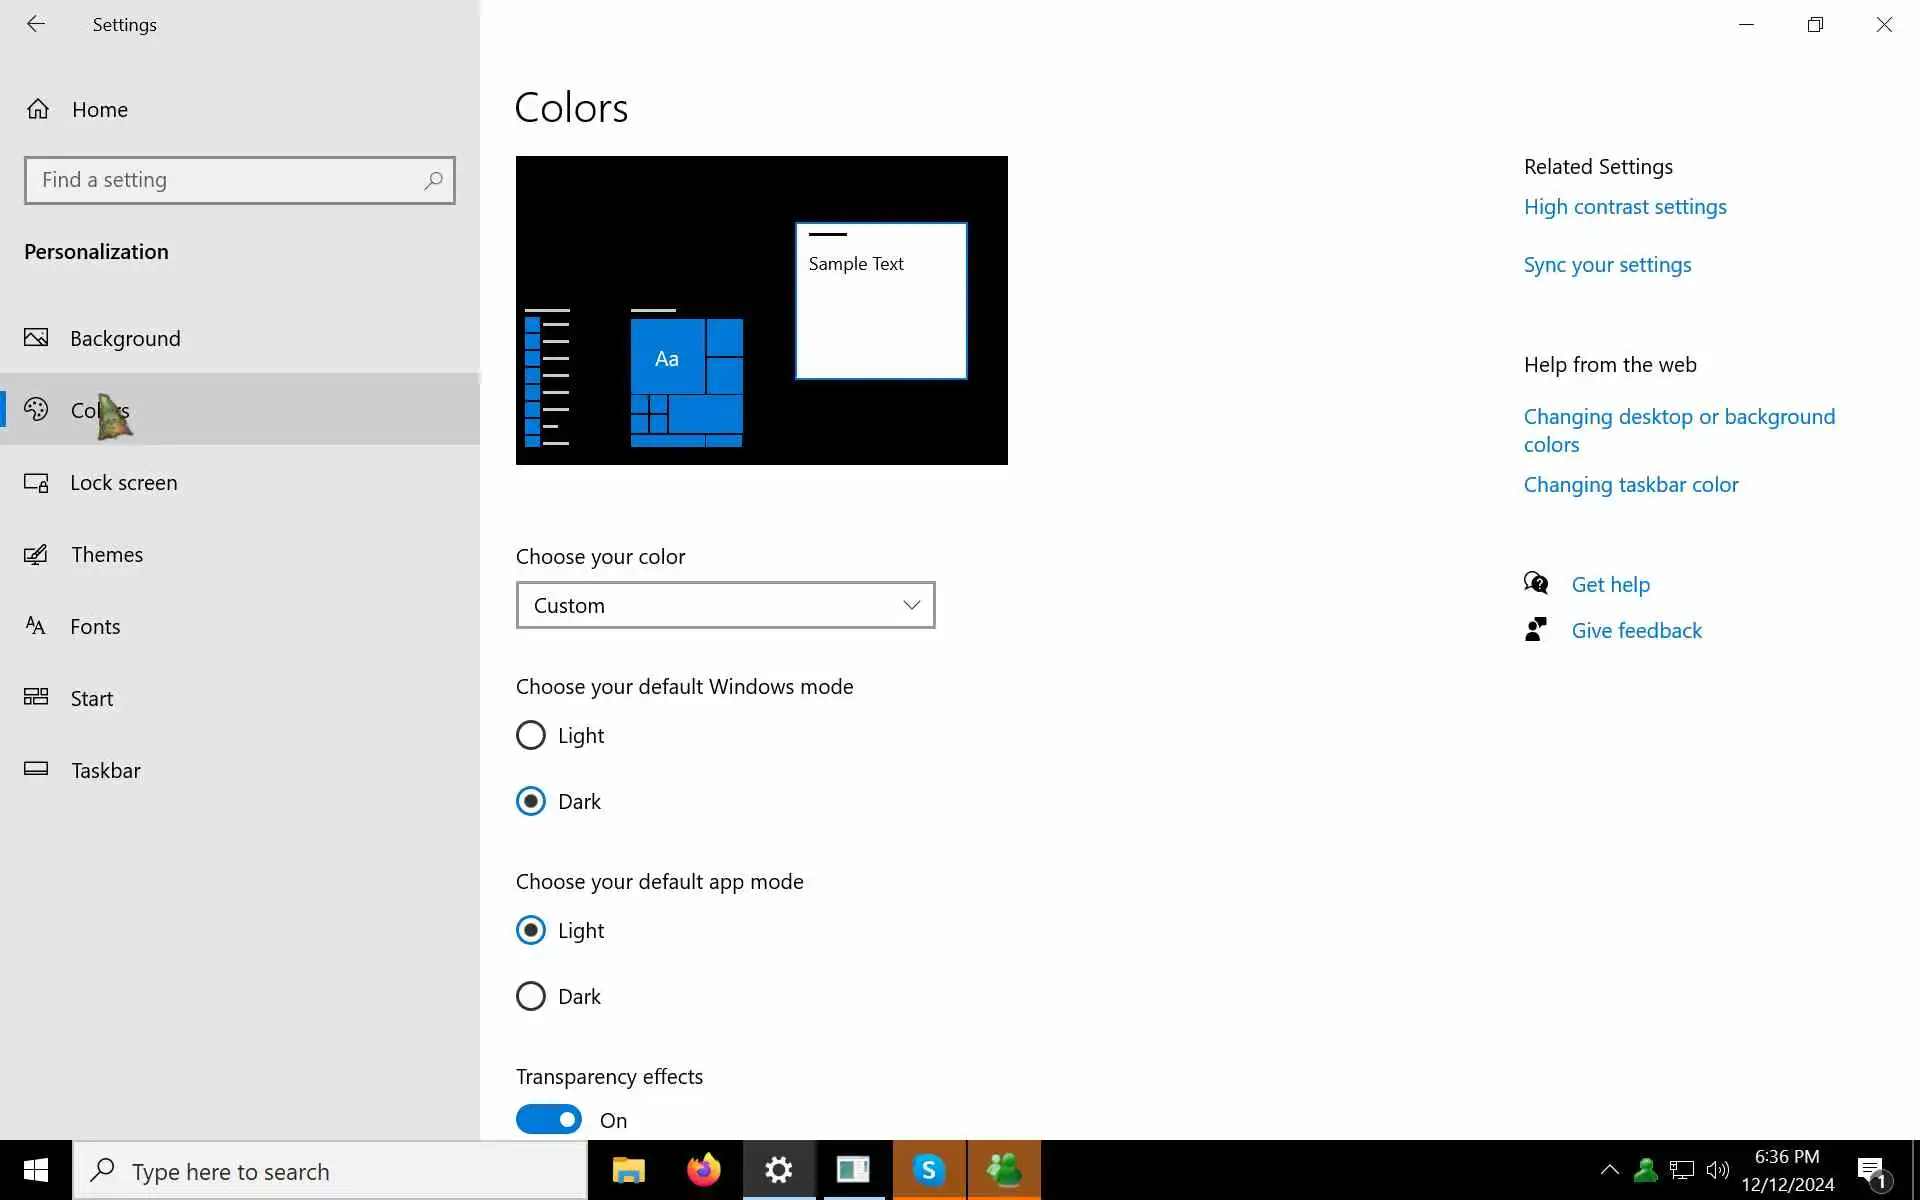Open the Background personalization page
The width and height of the screenshot is (1920, 1200).
[x=125, y=339]
